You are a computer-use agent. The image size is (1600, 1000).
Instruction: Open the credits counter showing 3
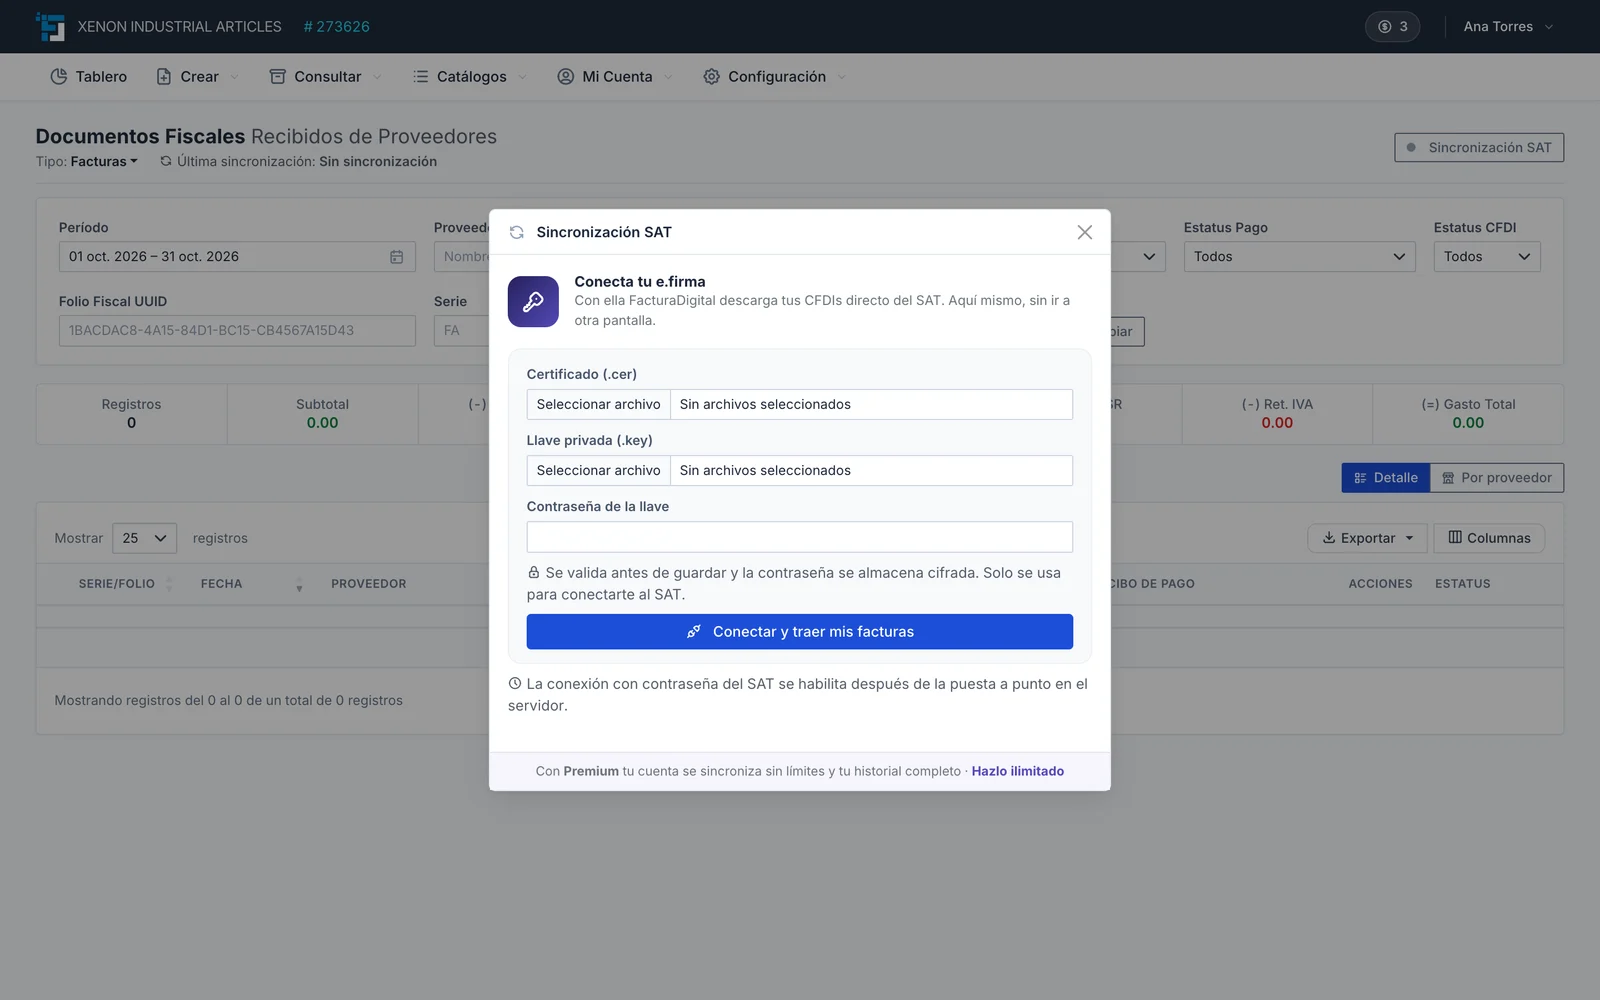tap(1392, 27)
